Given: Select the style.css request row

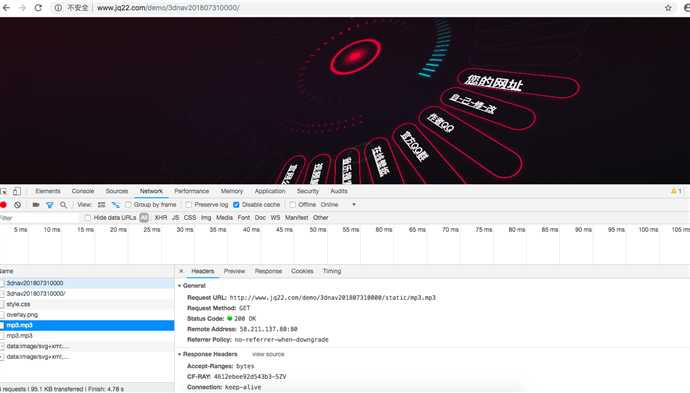Looking at the screenshot, I should [x=87, y=304].
